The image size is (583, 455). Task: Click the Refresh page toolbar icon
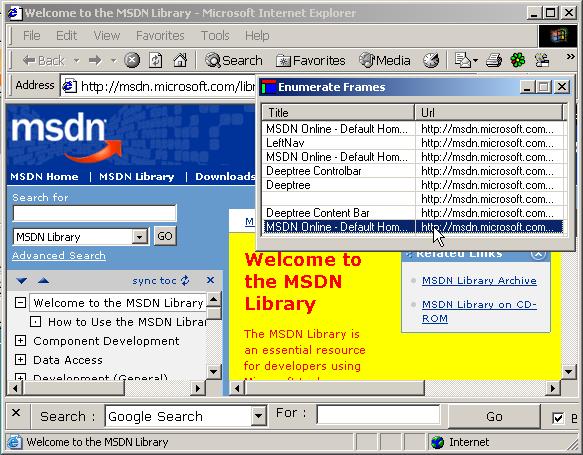tap(155, 60)
